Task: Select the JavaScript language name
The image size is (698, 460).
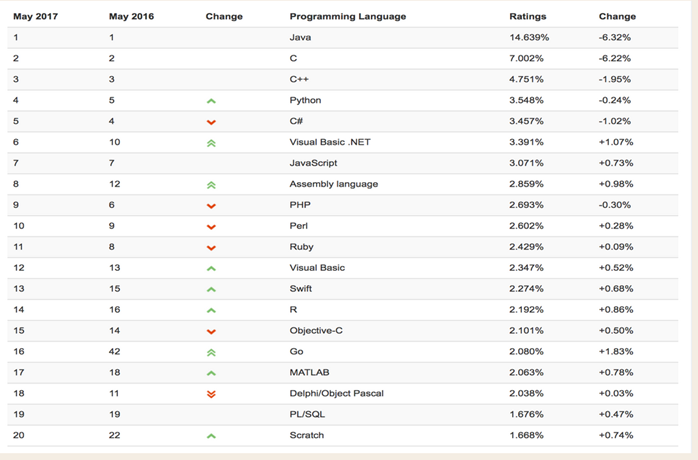Action: click(313, 163)
